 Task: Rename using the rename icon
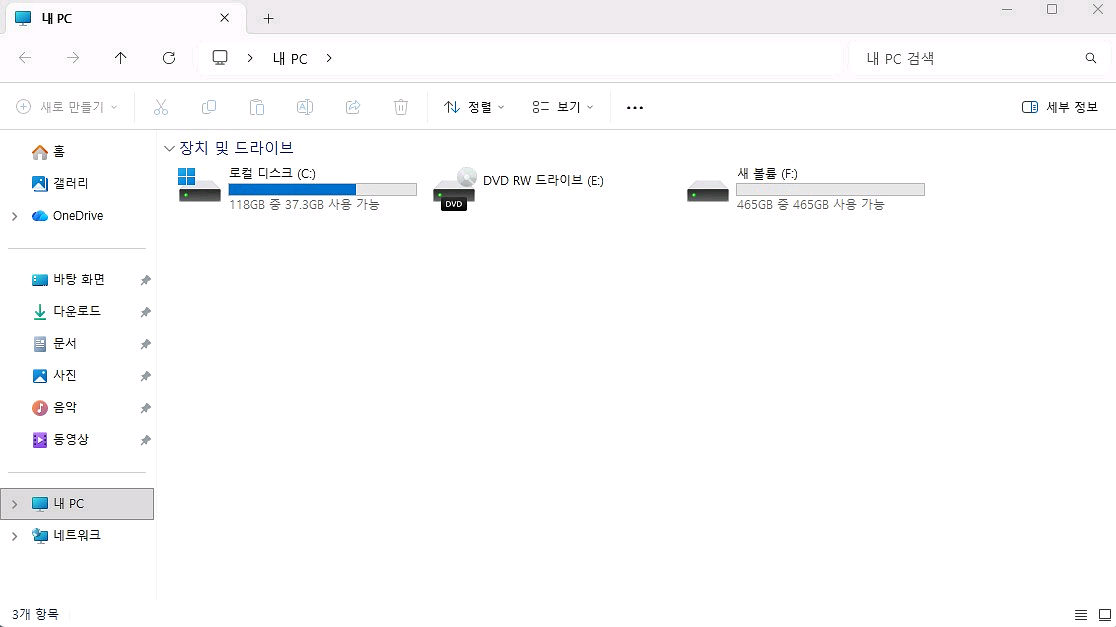(305, 107)
